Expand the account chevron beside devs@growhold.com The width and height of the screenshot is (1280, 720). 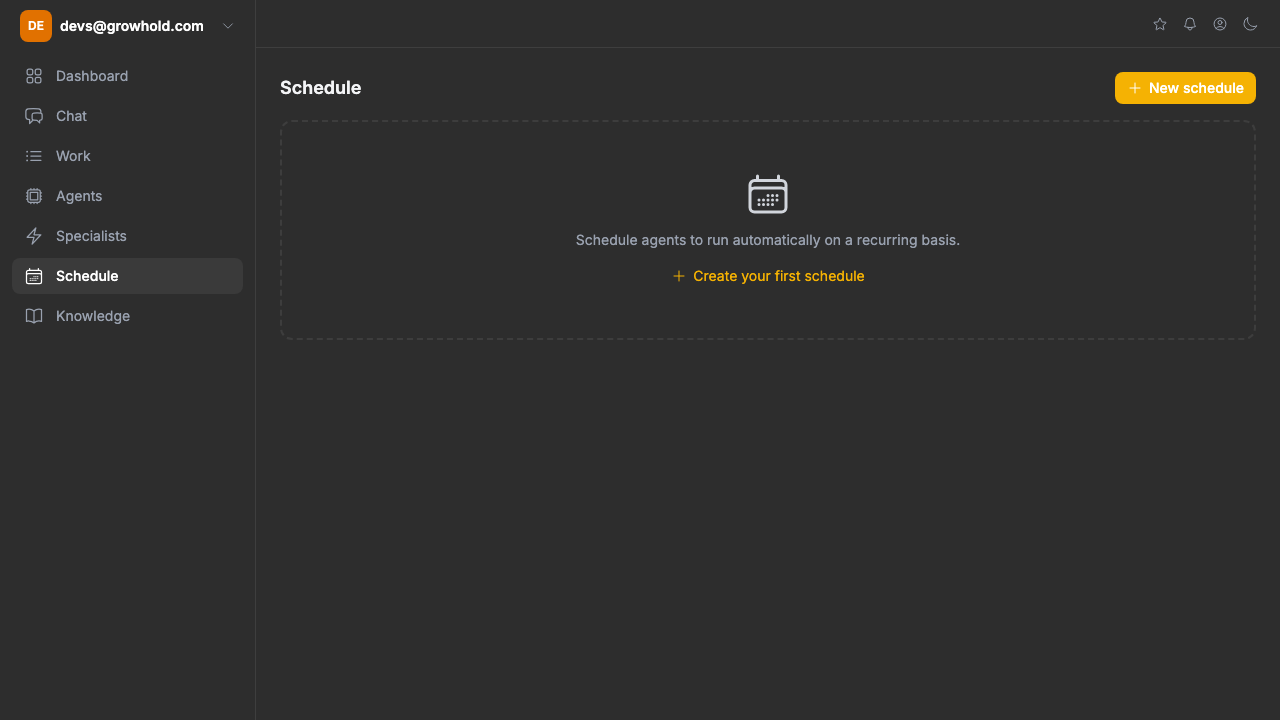pos(228,26)
